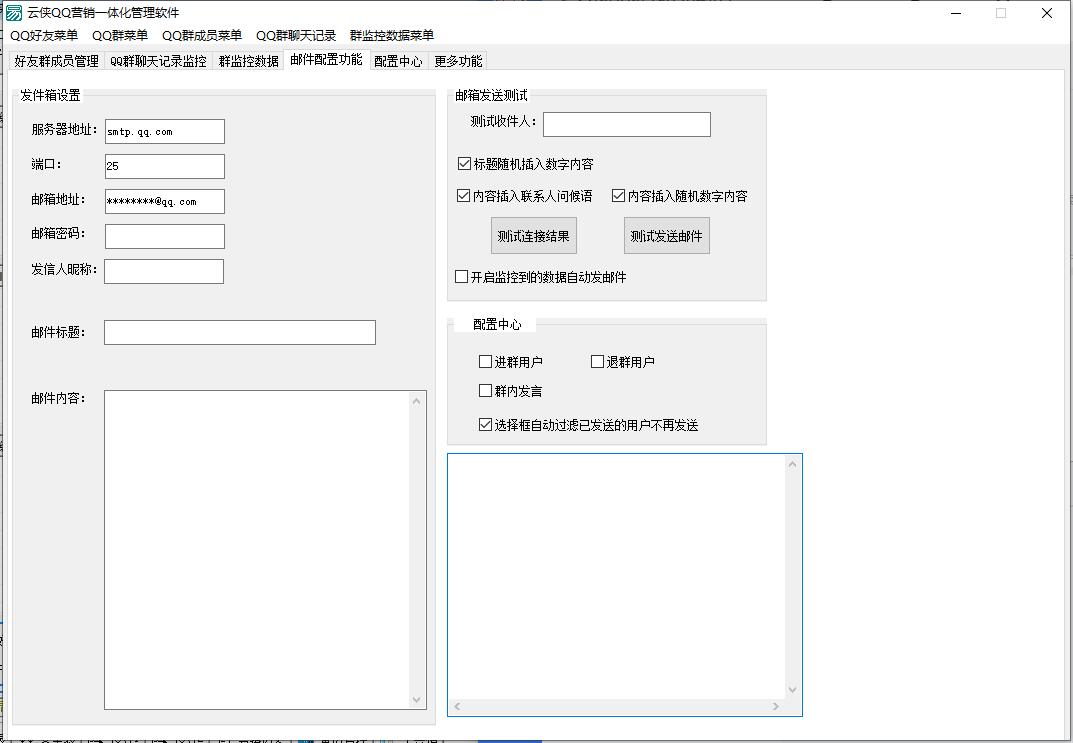Screen dimensions: 1073x743
Task: Open the 群监控数据菜单 menu
Action: click(x=391, y=36)
